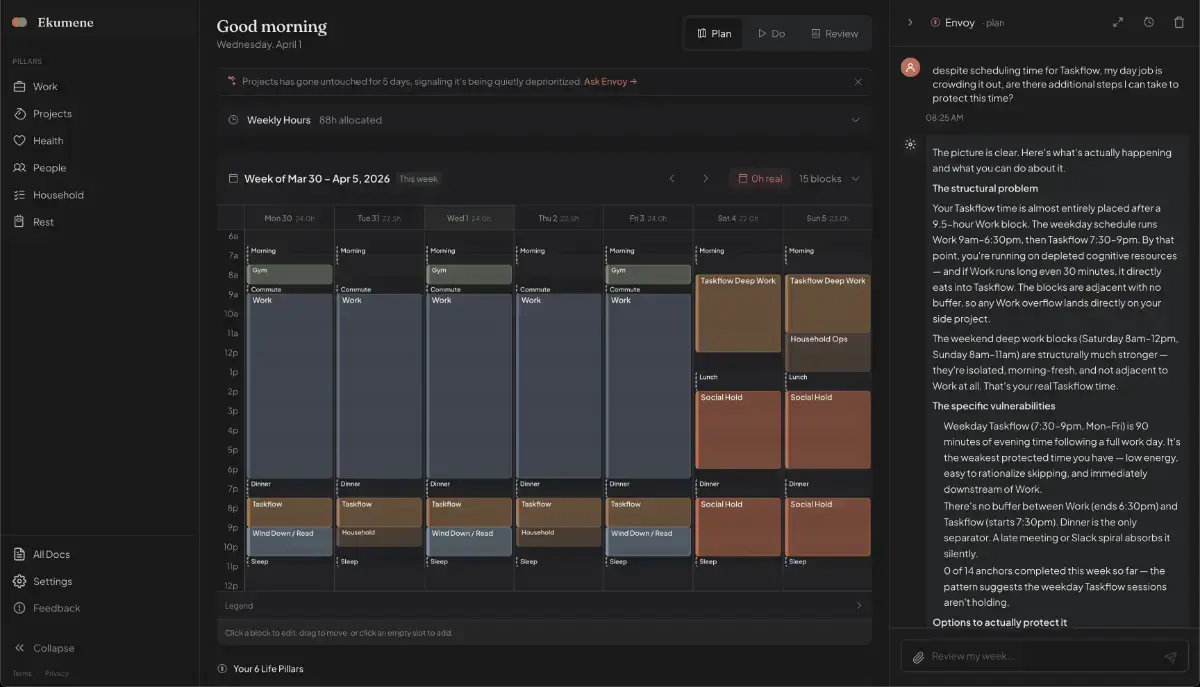Click the Ask Envoy link
Image resolution: width=1200 pixels, height=687 pixels.
(610, 82)
